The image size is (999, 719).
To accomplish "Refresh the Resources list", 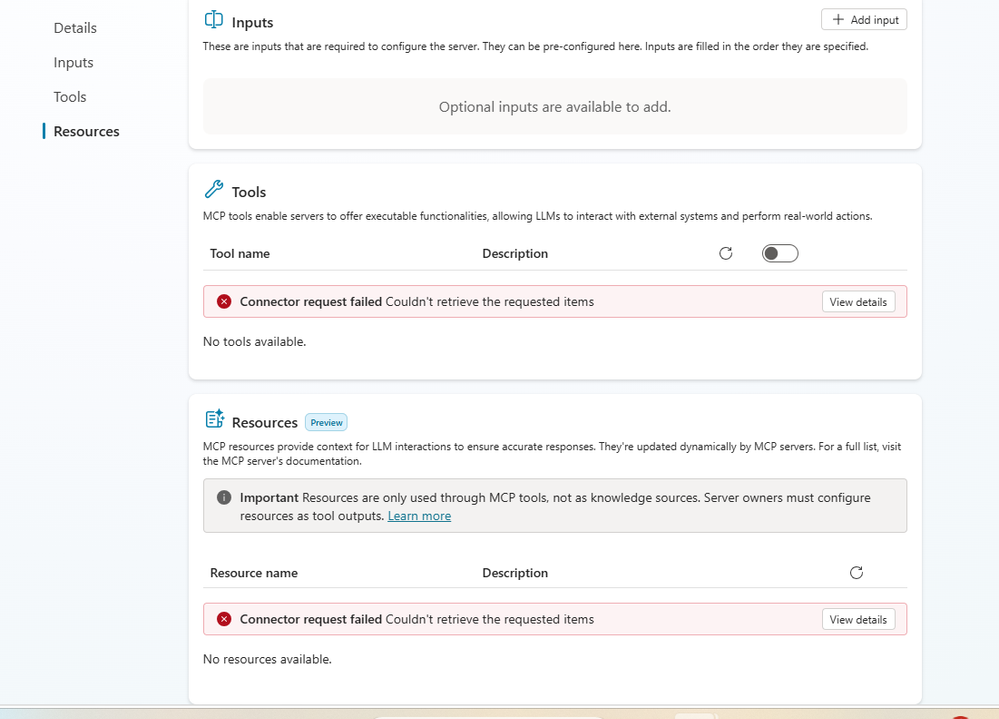I will [x=856, y=573].
